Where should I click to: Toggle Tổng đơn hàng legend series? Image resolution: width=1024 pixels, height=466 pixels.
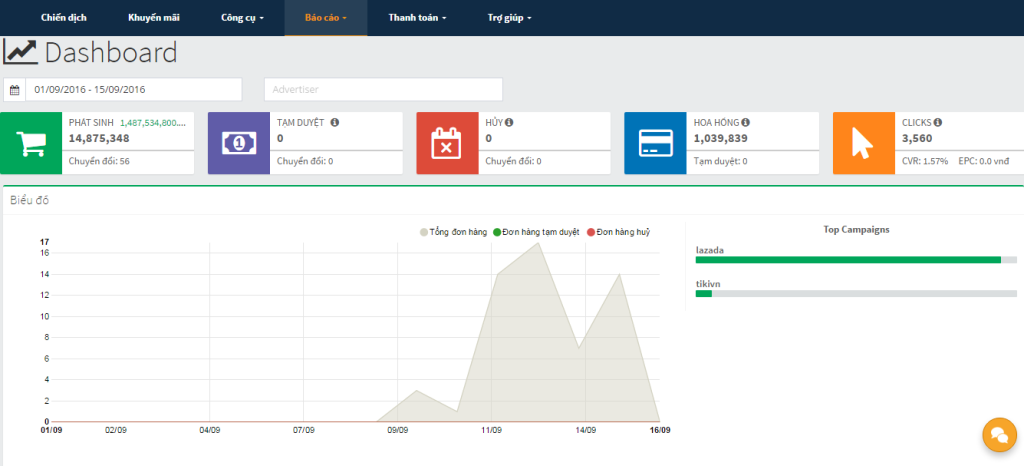(x=453, y=232)
